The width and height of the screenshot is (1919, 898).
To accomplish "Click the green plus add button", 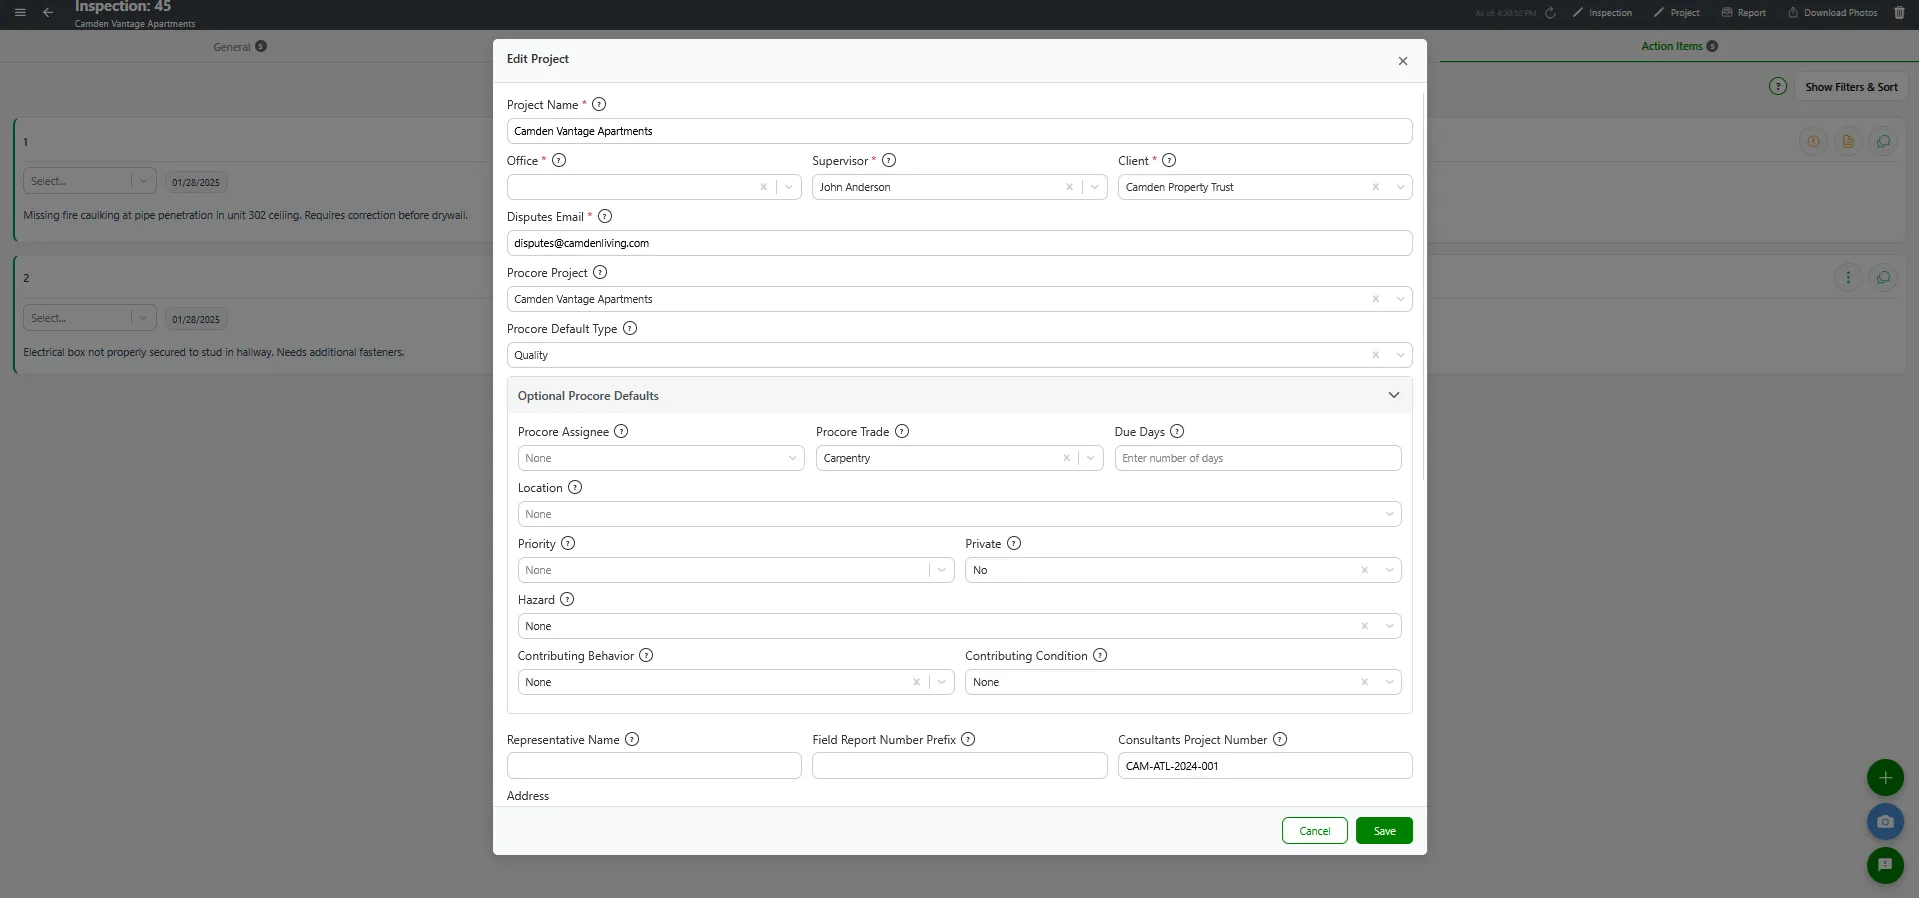I will [x=1885, y=777].
